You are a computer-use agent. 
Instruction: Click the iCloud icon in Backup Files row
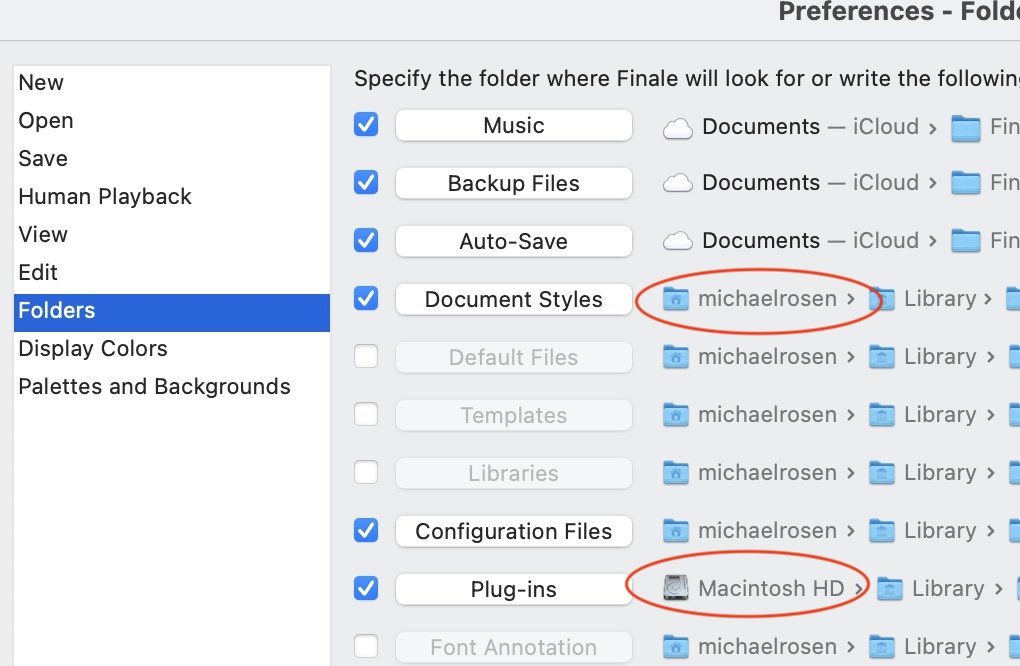pyautogui.click(x=678, y=183)
